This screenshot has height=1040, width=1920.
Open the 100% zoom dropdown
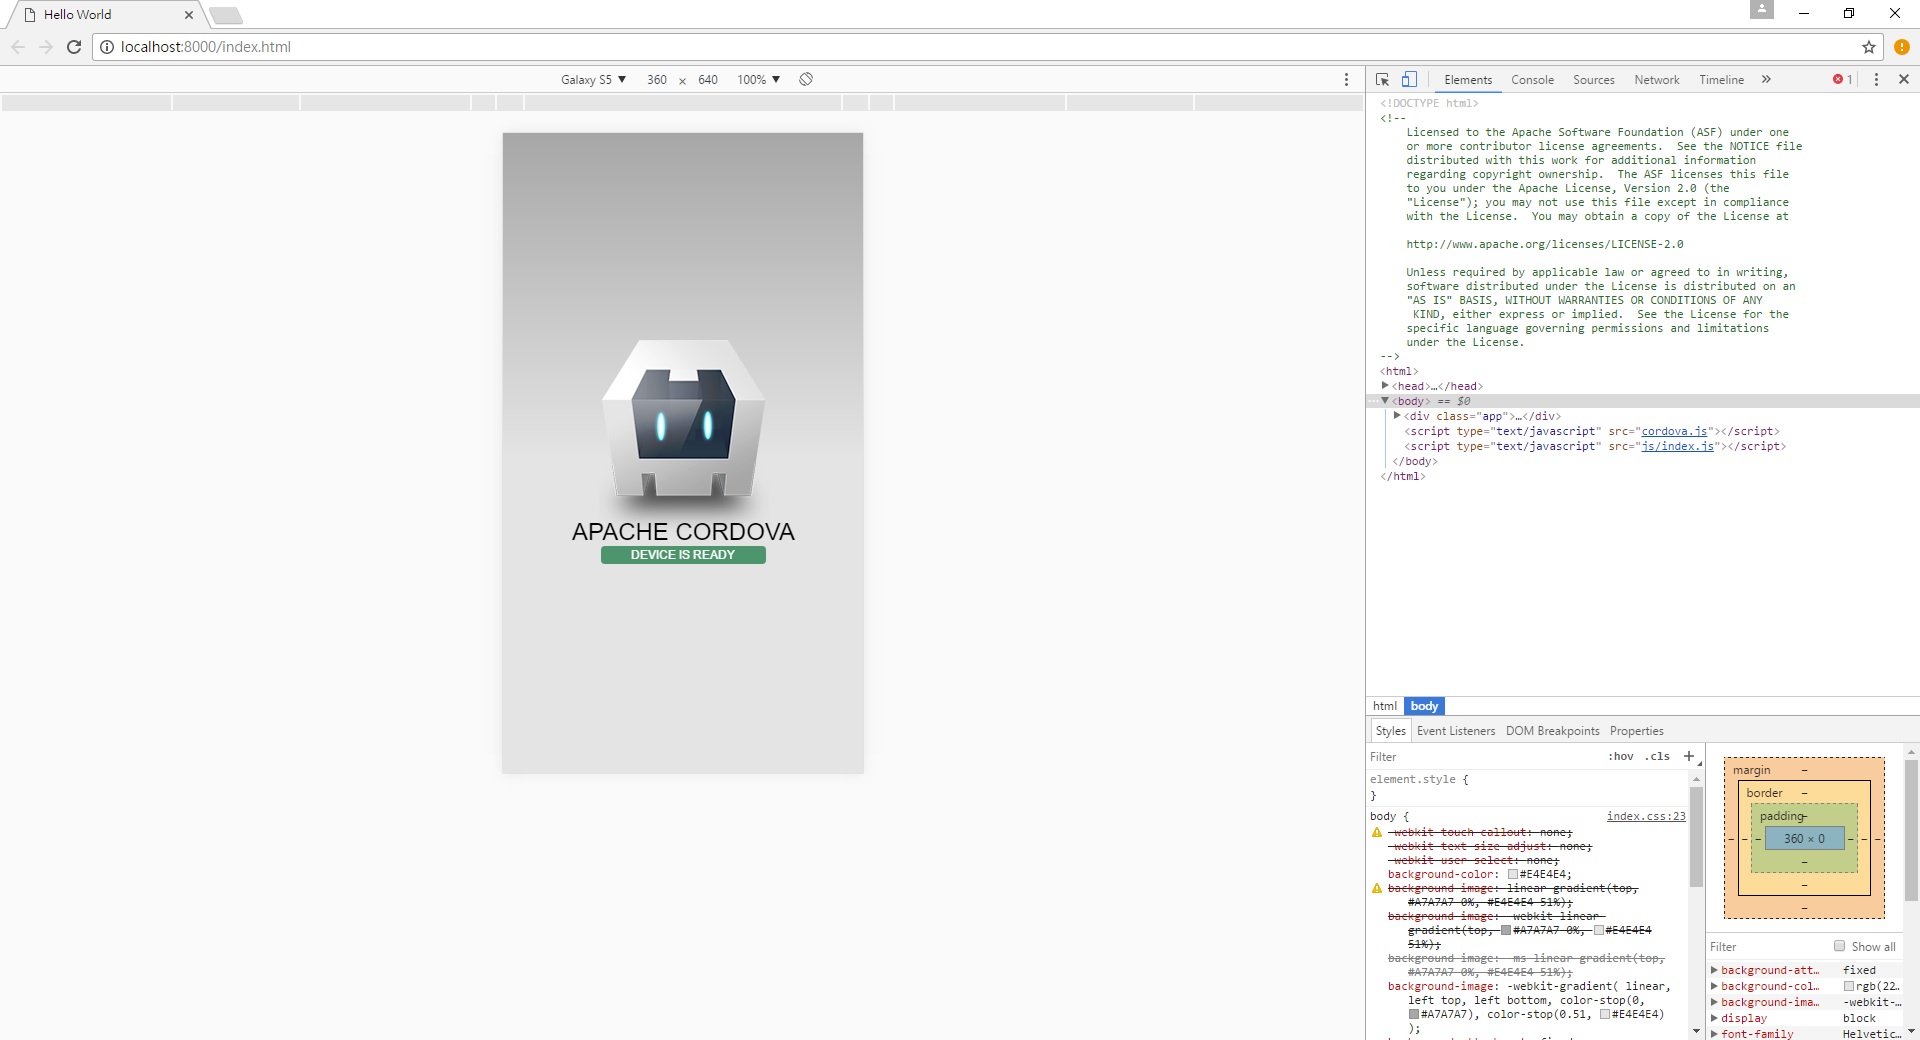point(758,79)
